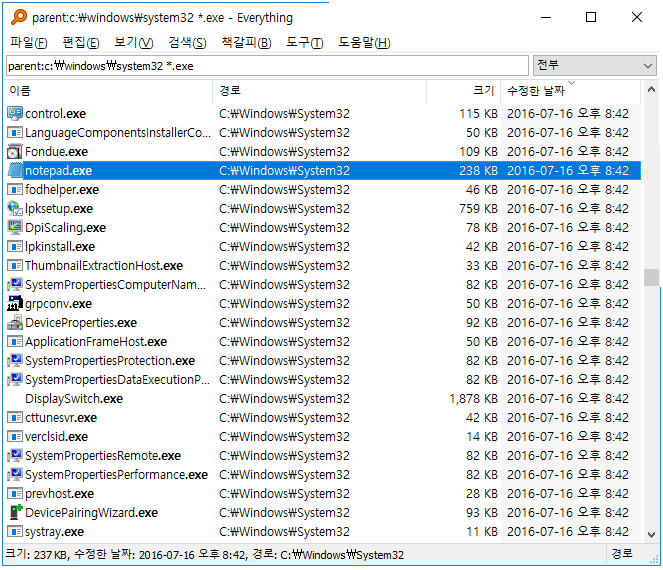Select the ApplicationFrameHost.exe file name
The image size is (663, 570).
point(96,341)
